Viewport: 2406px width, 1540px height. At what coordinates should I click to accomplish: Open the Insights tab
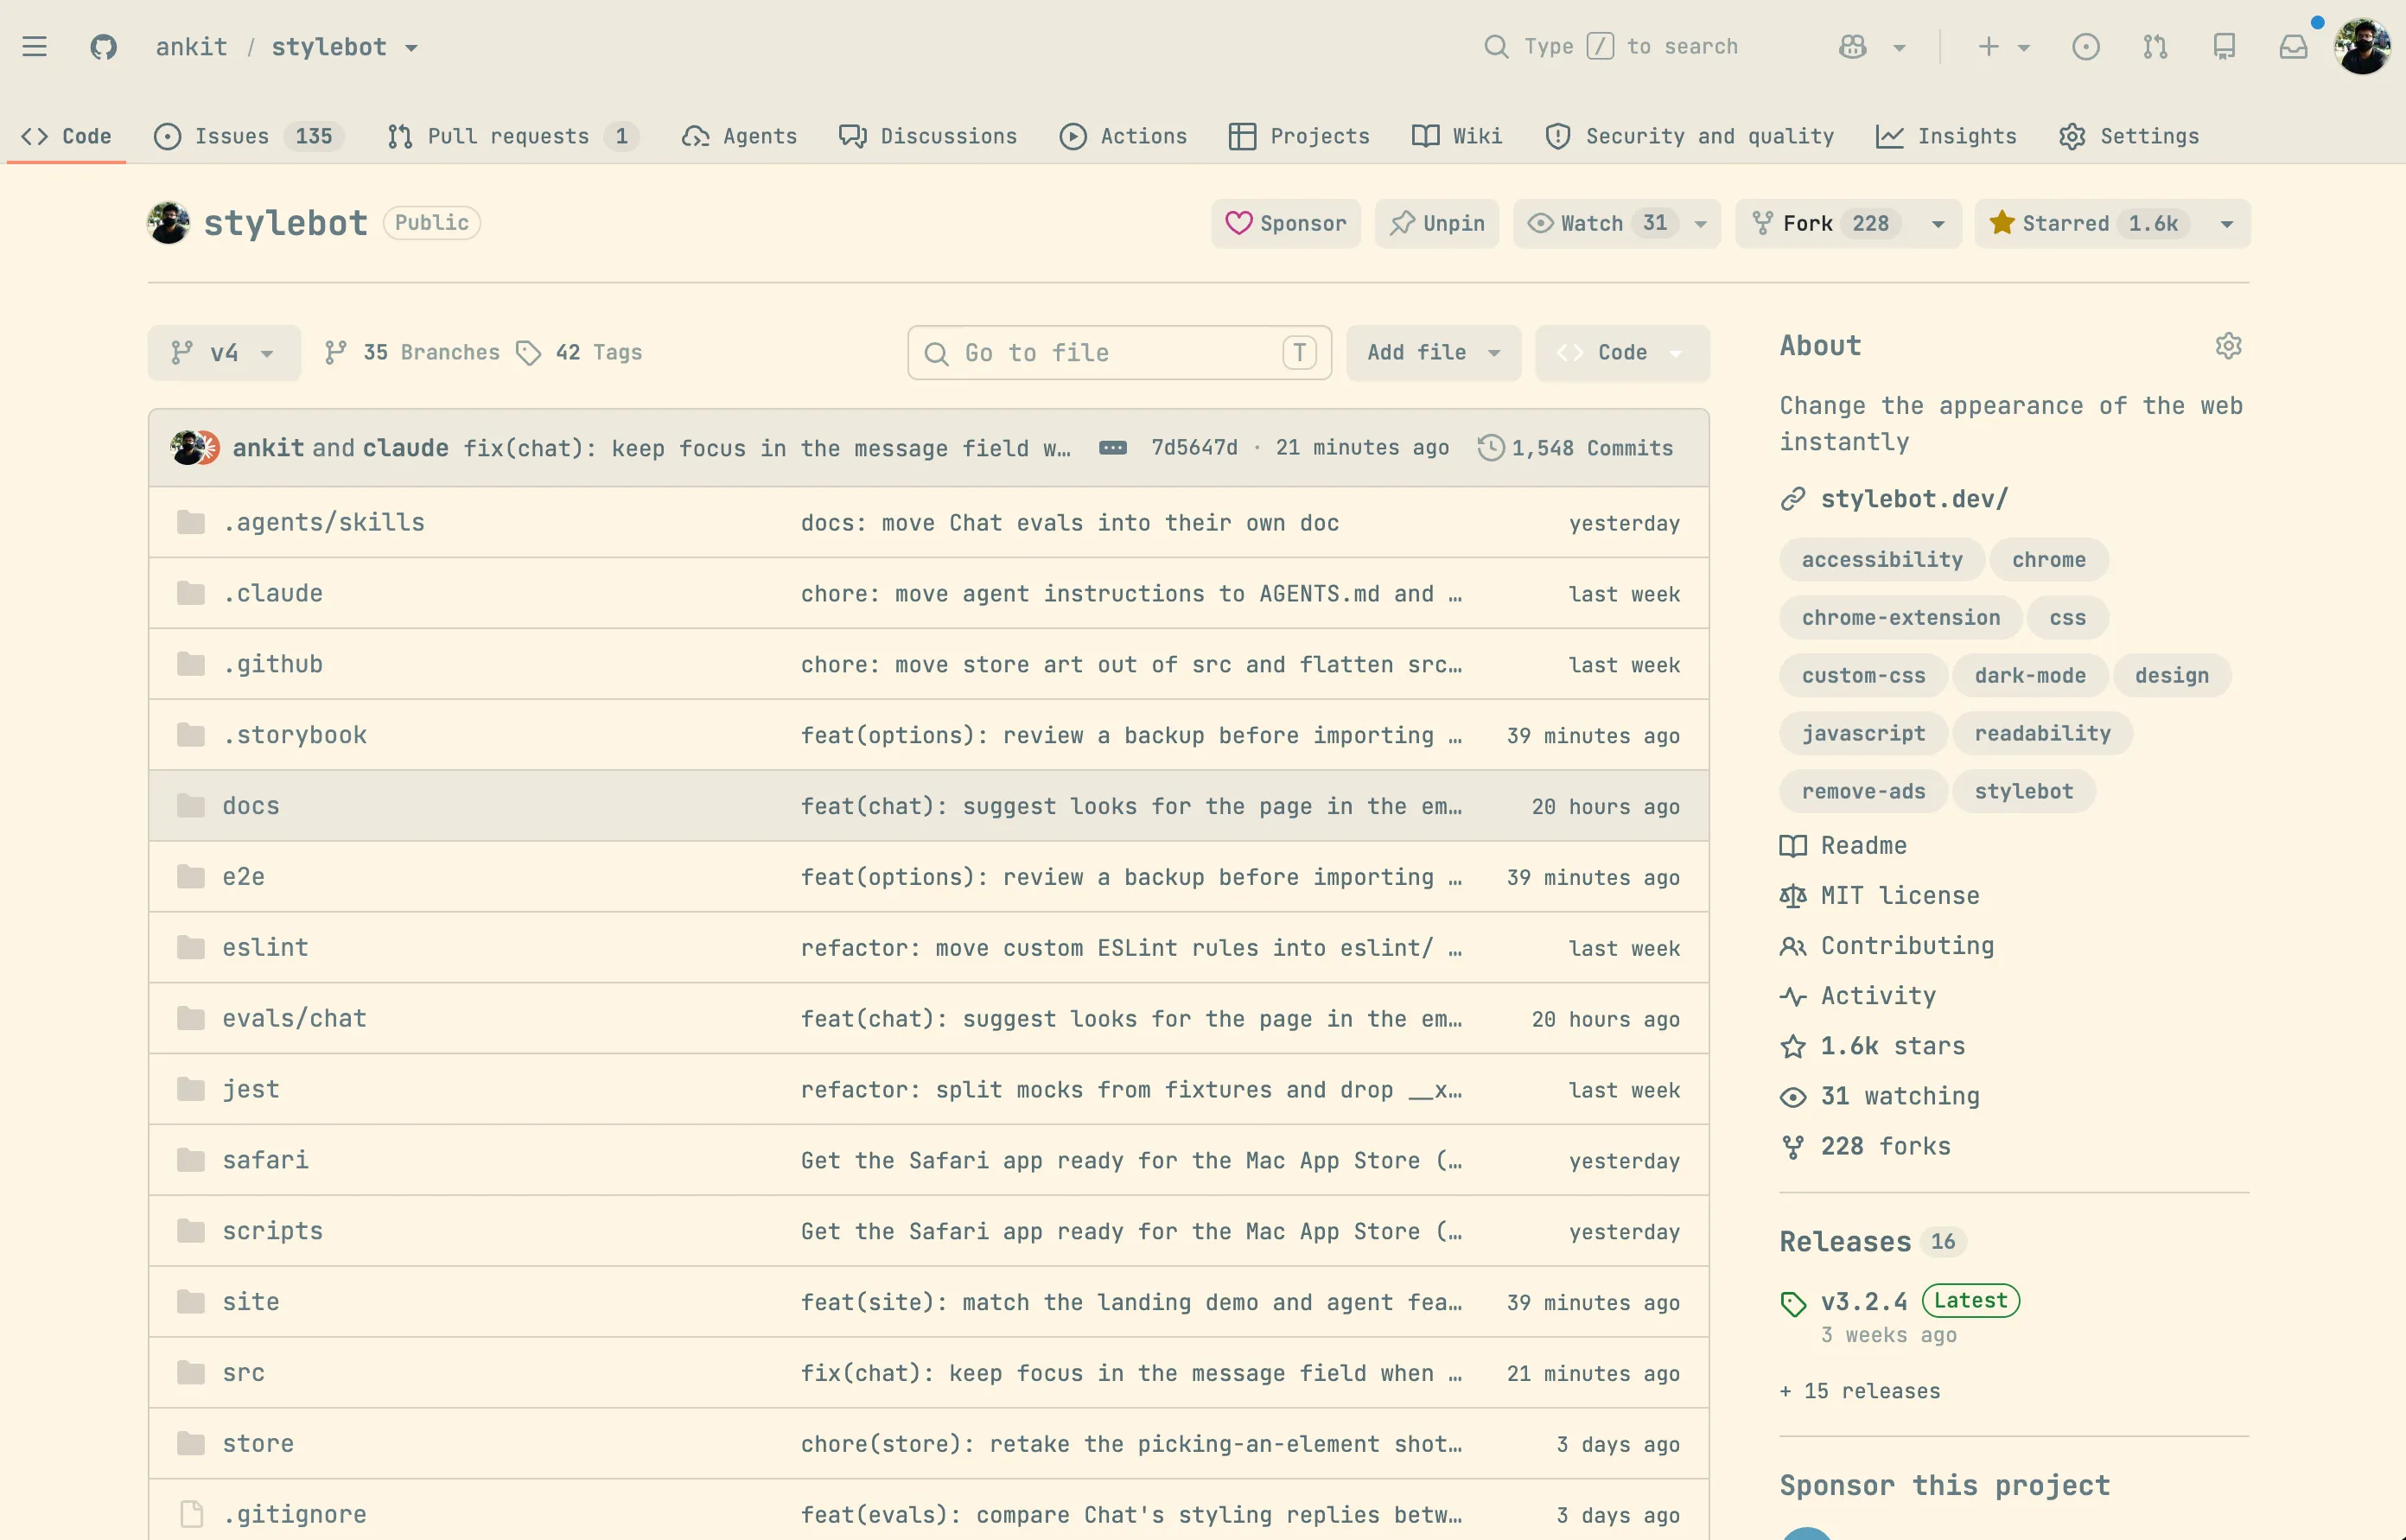[x=1946, y=136]
